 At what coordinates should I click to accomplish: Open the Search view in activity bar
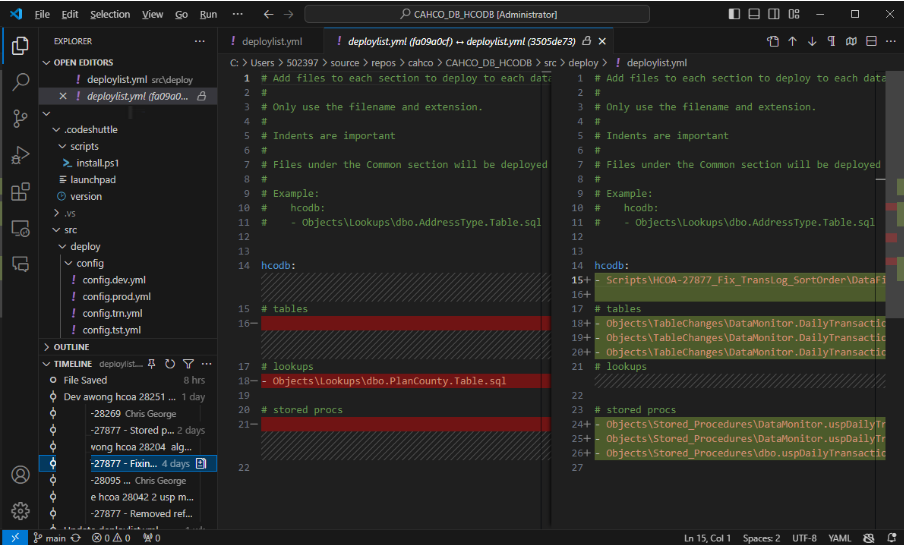pyautogui.click(x=20, y=82)
